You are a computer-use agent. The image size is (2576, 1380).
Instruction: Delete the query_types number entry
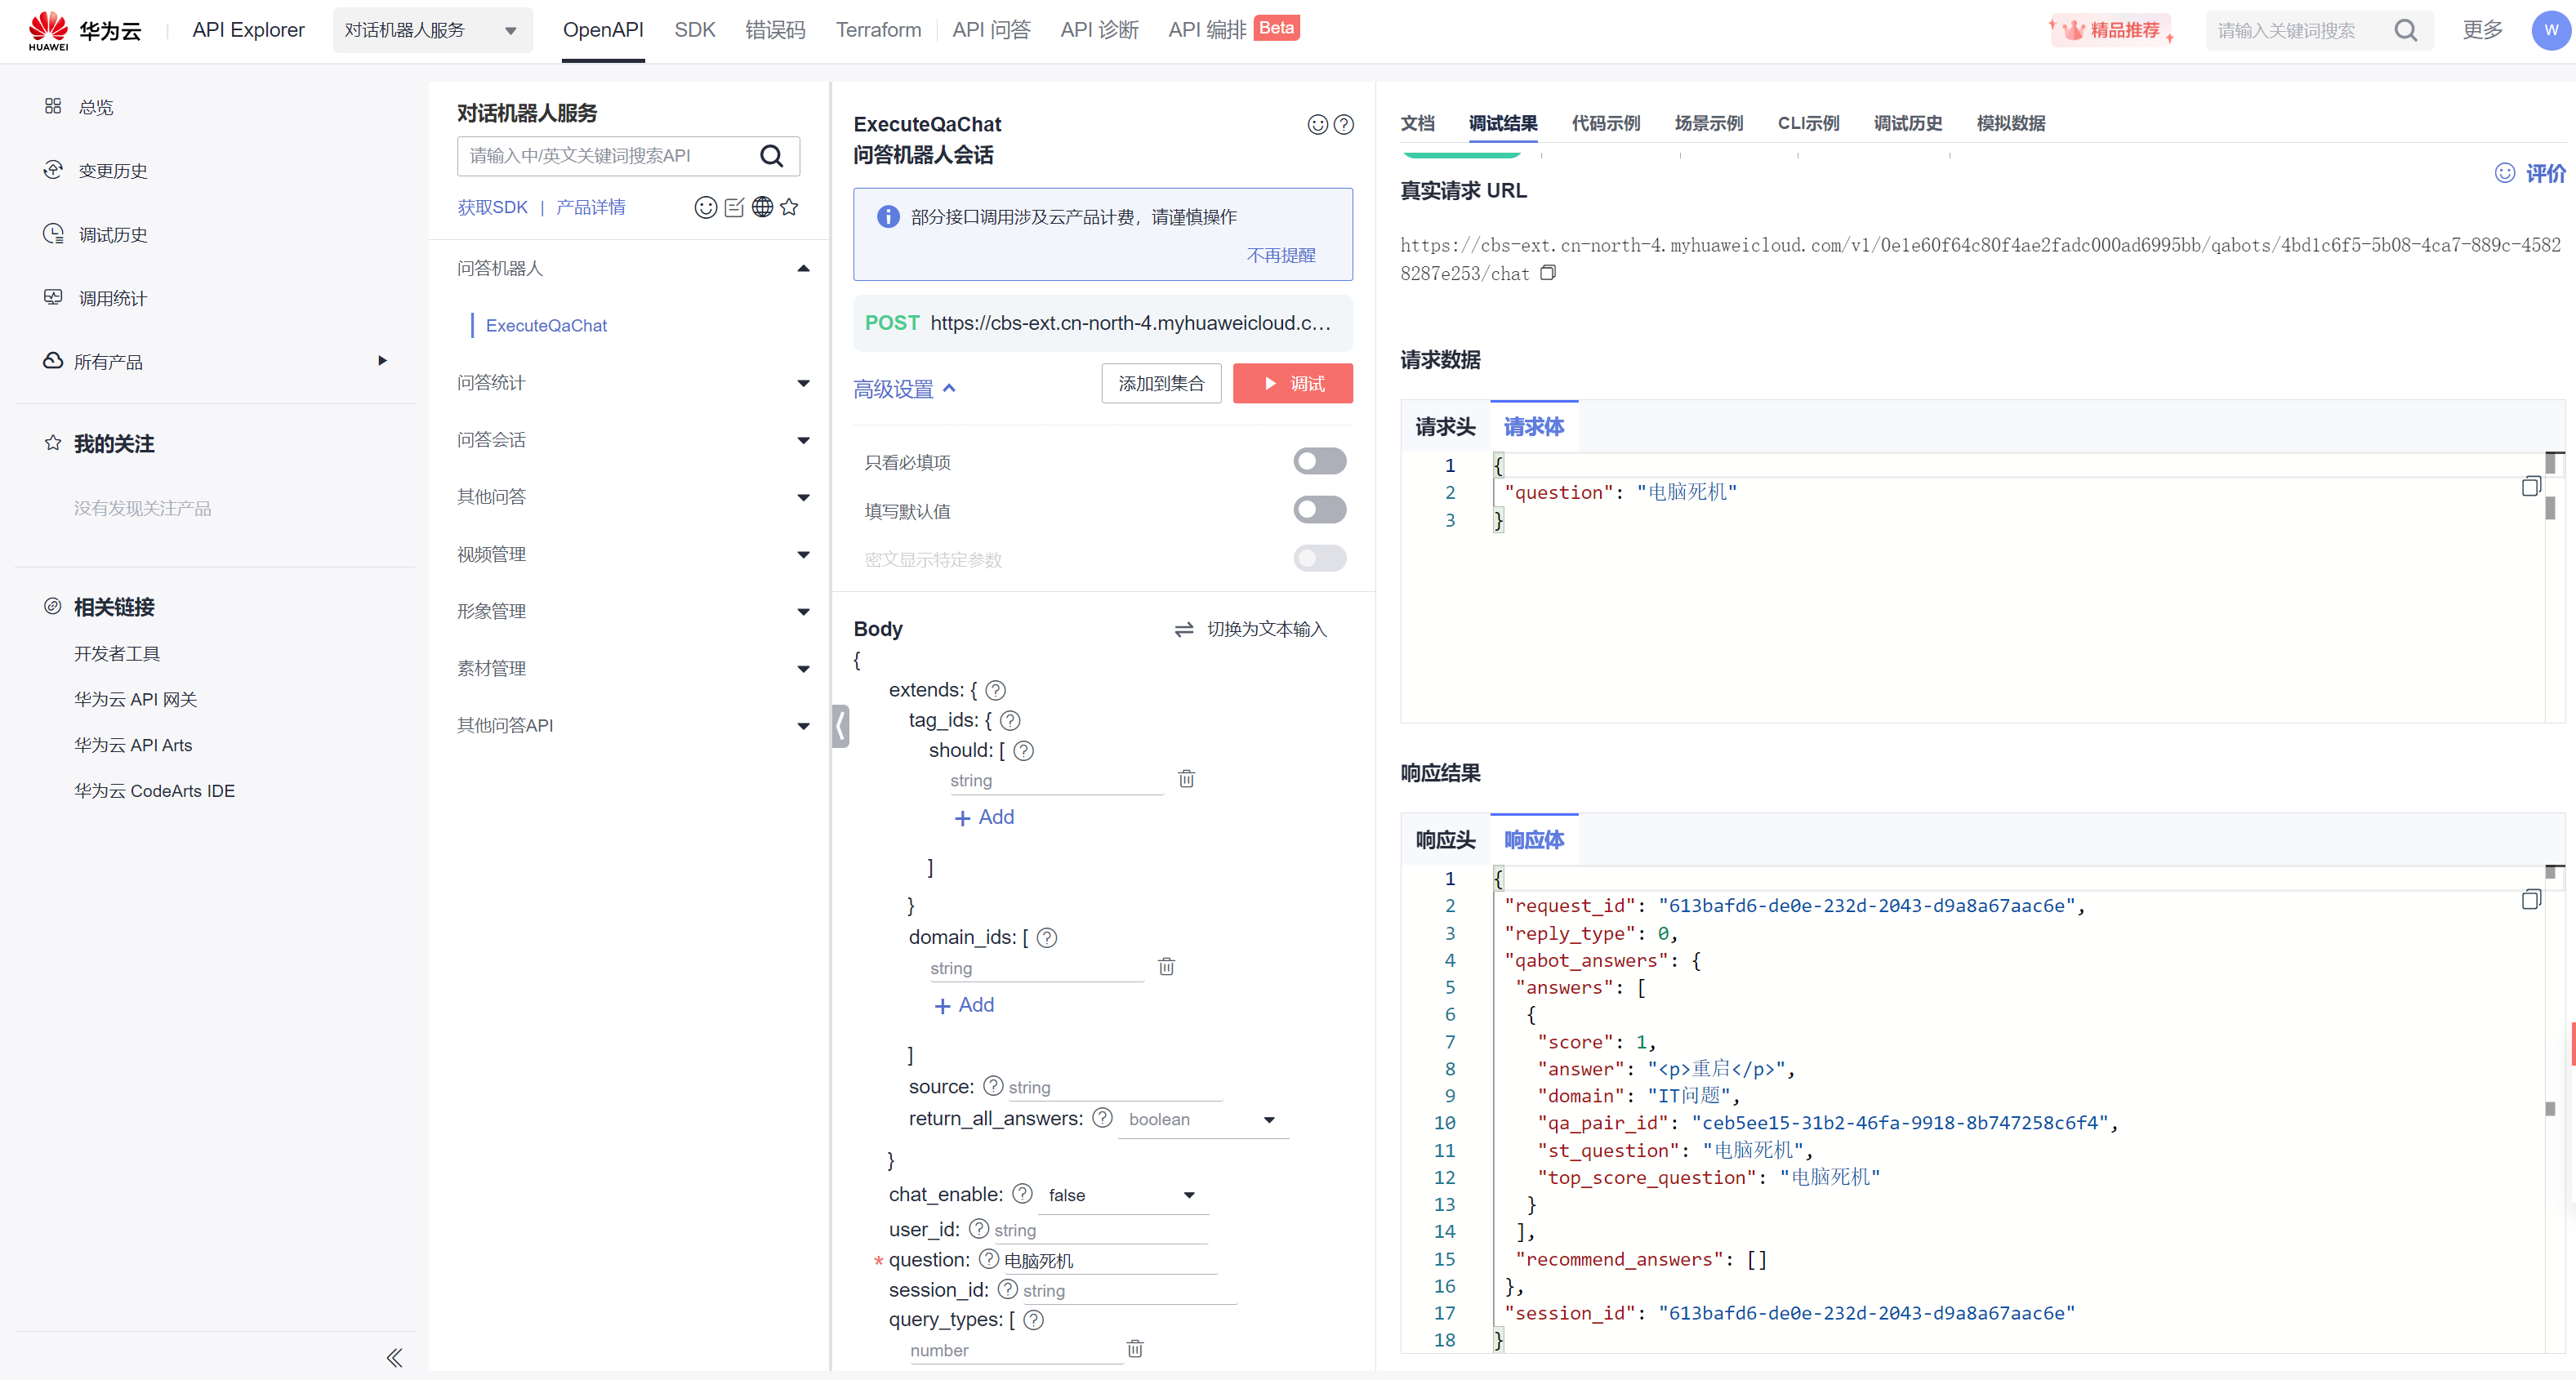coord(1134,1348)
